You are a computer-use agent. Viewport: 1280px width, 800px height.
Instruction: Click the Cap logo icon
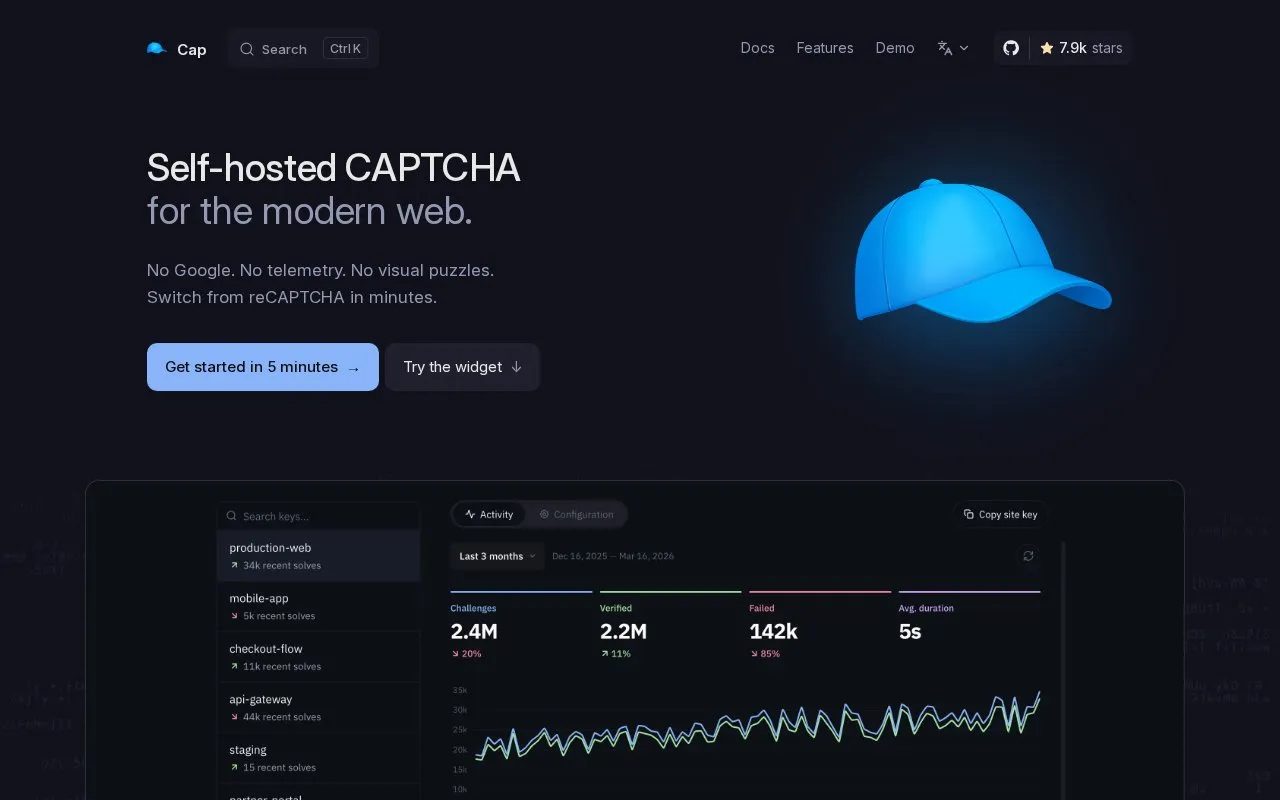(x=156, y=48)
